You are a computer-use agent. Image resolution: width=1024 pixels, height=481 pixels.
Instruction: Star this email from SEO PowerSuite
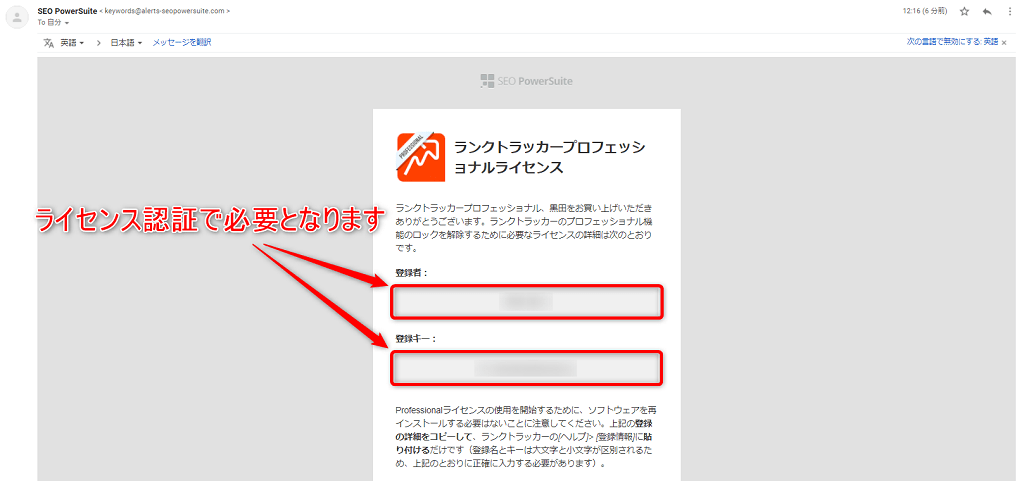point(964,11)
